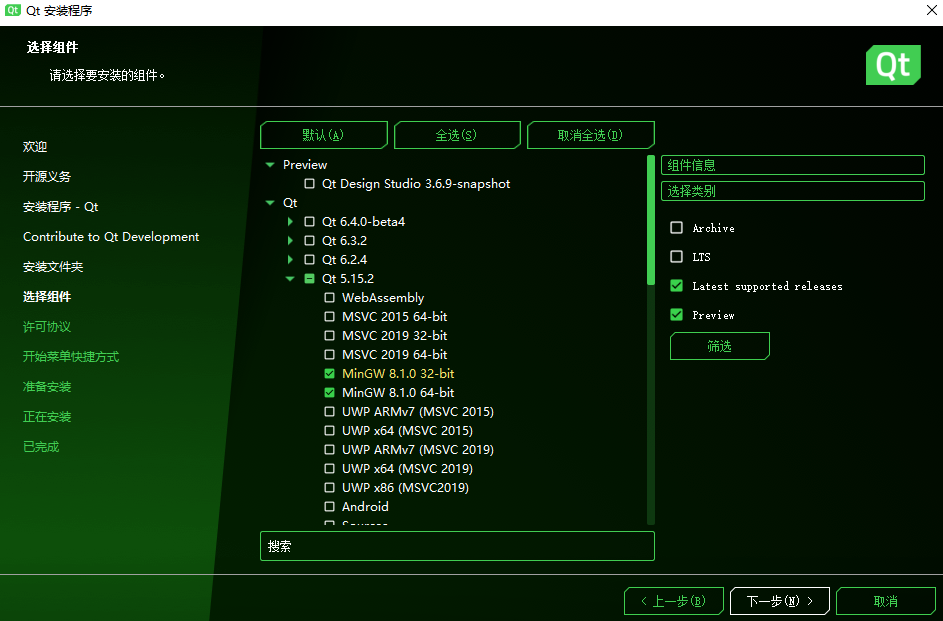Viewport: 943px width, 621px height.
Task: Click the component tree vertical scrollbar
Action: [650, 220]
